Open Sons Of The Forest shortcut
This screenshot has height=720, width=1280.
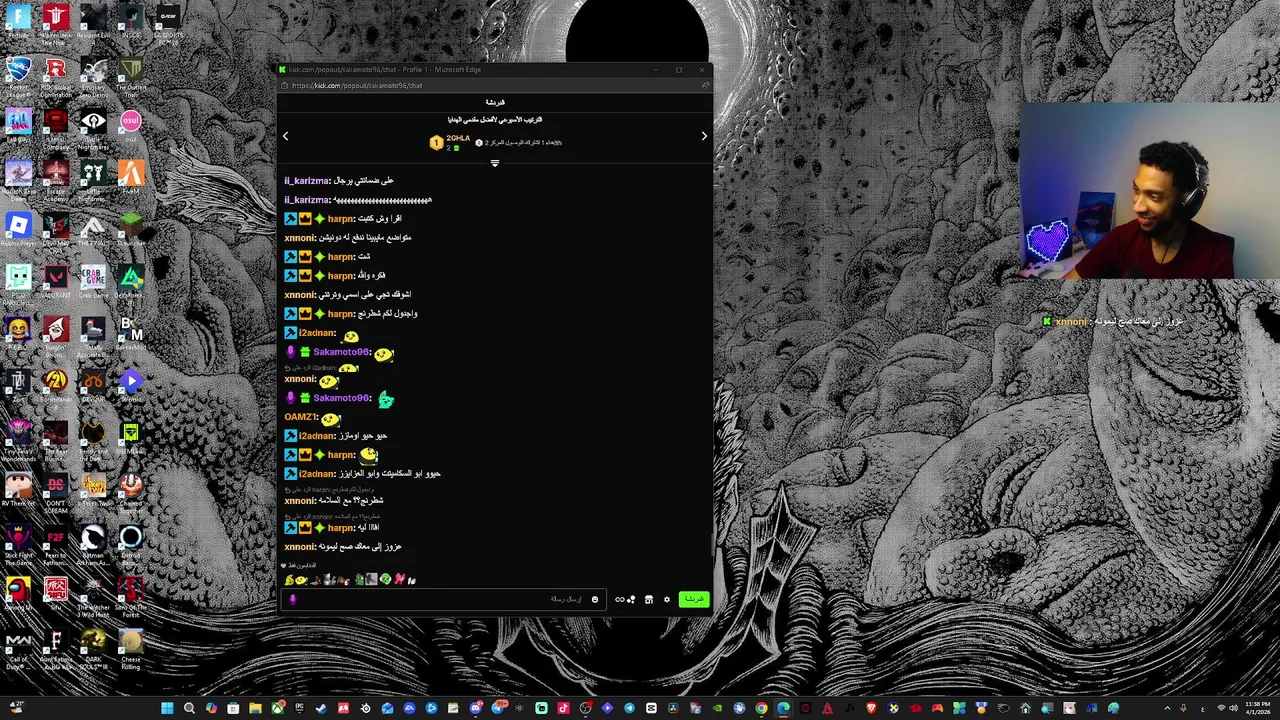point(131,596)
